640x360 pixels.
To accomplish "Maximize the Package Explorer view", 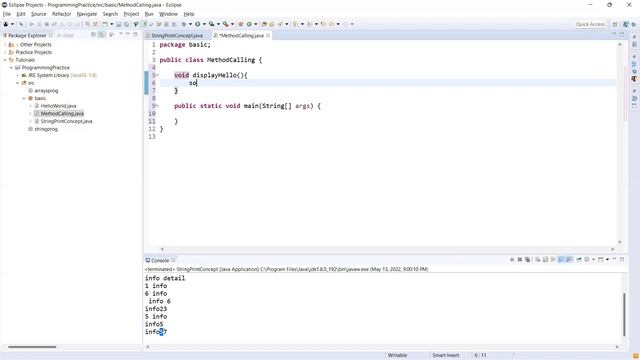I will (136, 35).
